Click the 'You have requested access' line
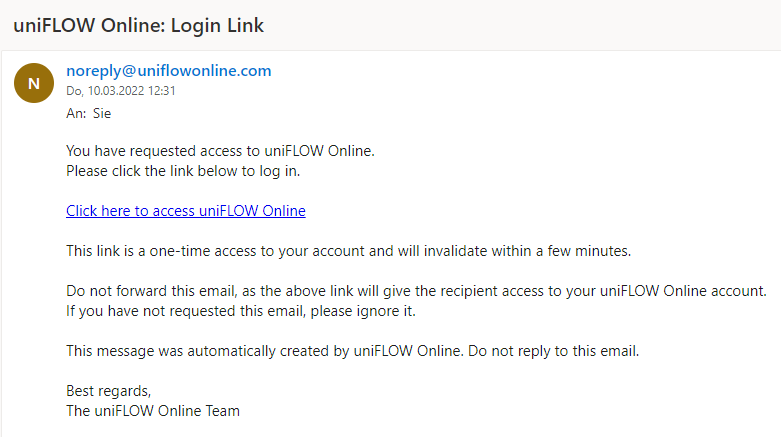The width and height of the screenshot is (781, 437). click(x=219, y=151)
